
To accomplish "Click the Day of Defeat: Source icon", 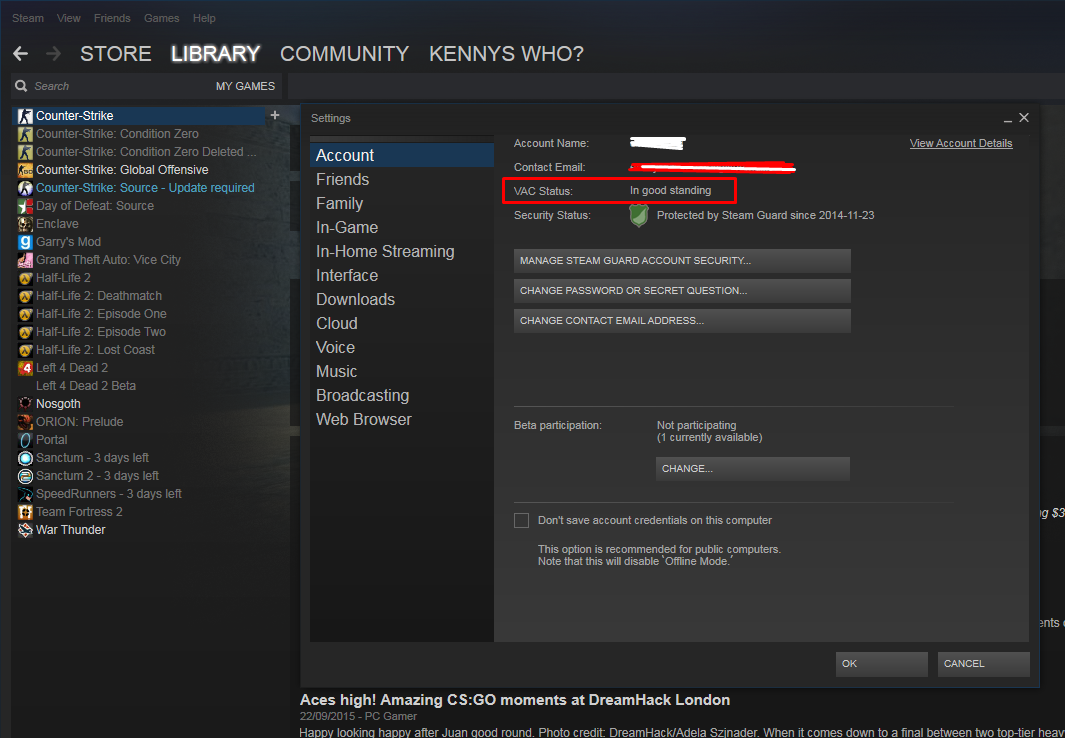I will pyautogui.click(x=25, y=206).
